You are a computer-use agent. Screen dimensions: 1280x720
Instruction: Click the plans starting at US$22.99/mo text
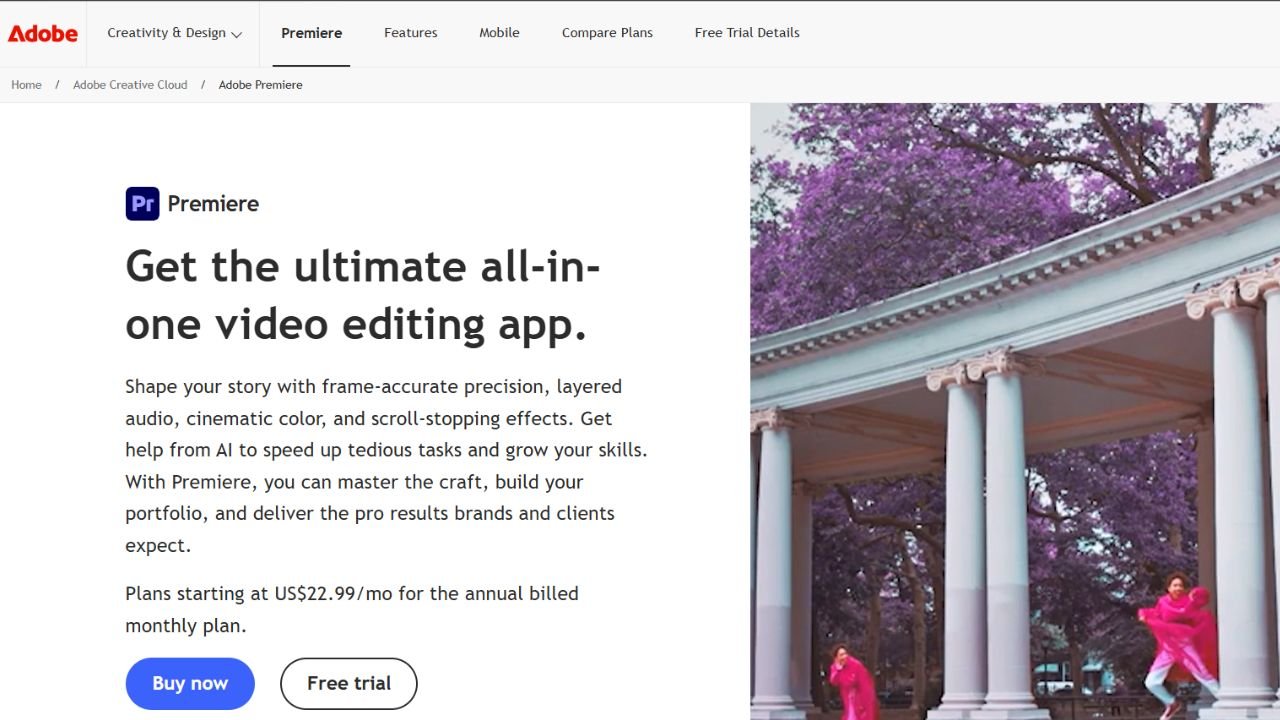(x=352, y=609)
